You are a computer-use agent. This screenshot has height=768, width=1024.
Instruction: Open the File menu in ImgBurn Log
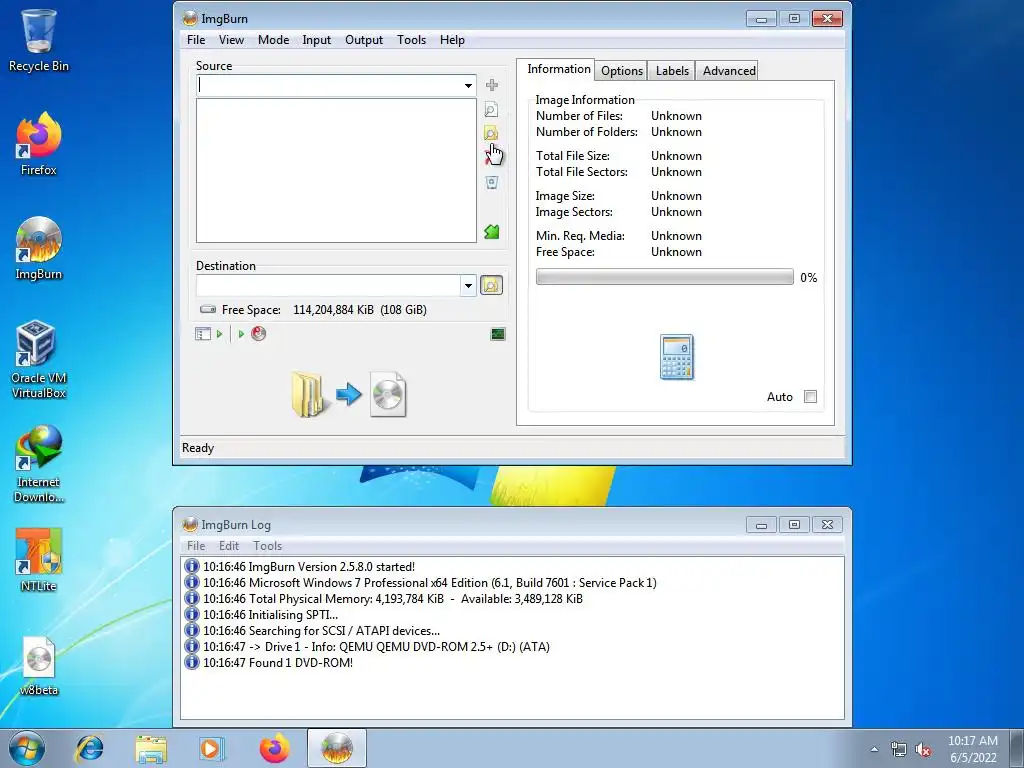click(x=196, y=546)
